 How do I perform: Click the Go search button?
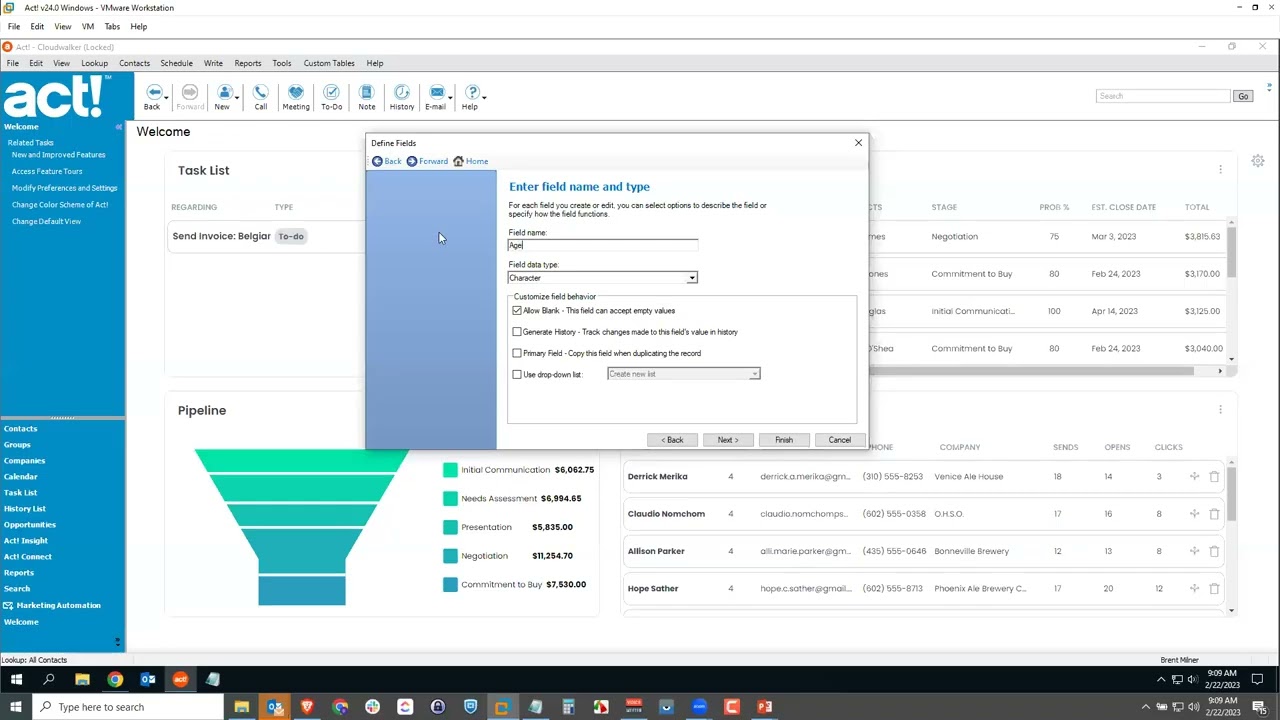click(1243, 96)
